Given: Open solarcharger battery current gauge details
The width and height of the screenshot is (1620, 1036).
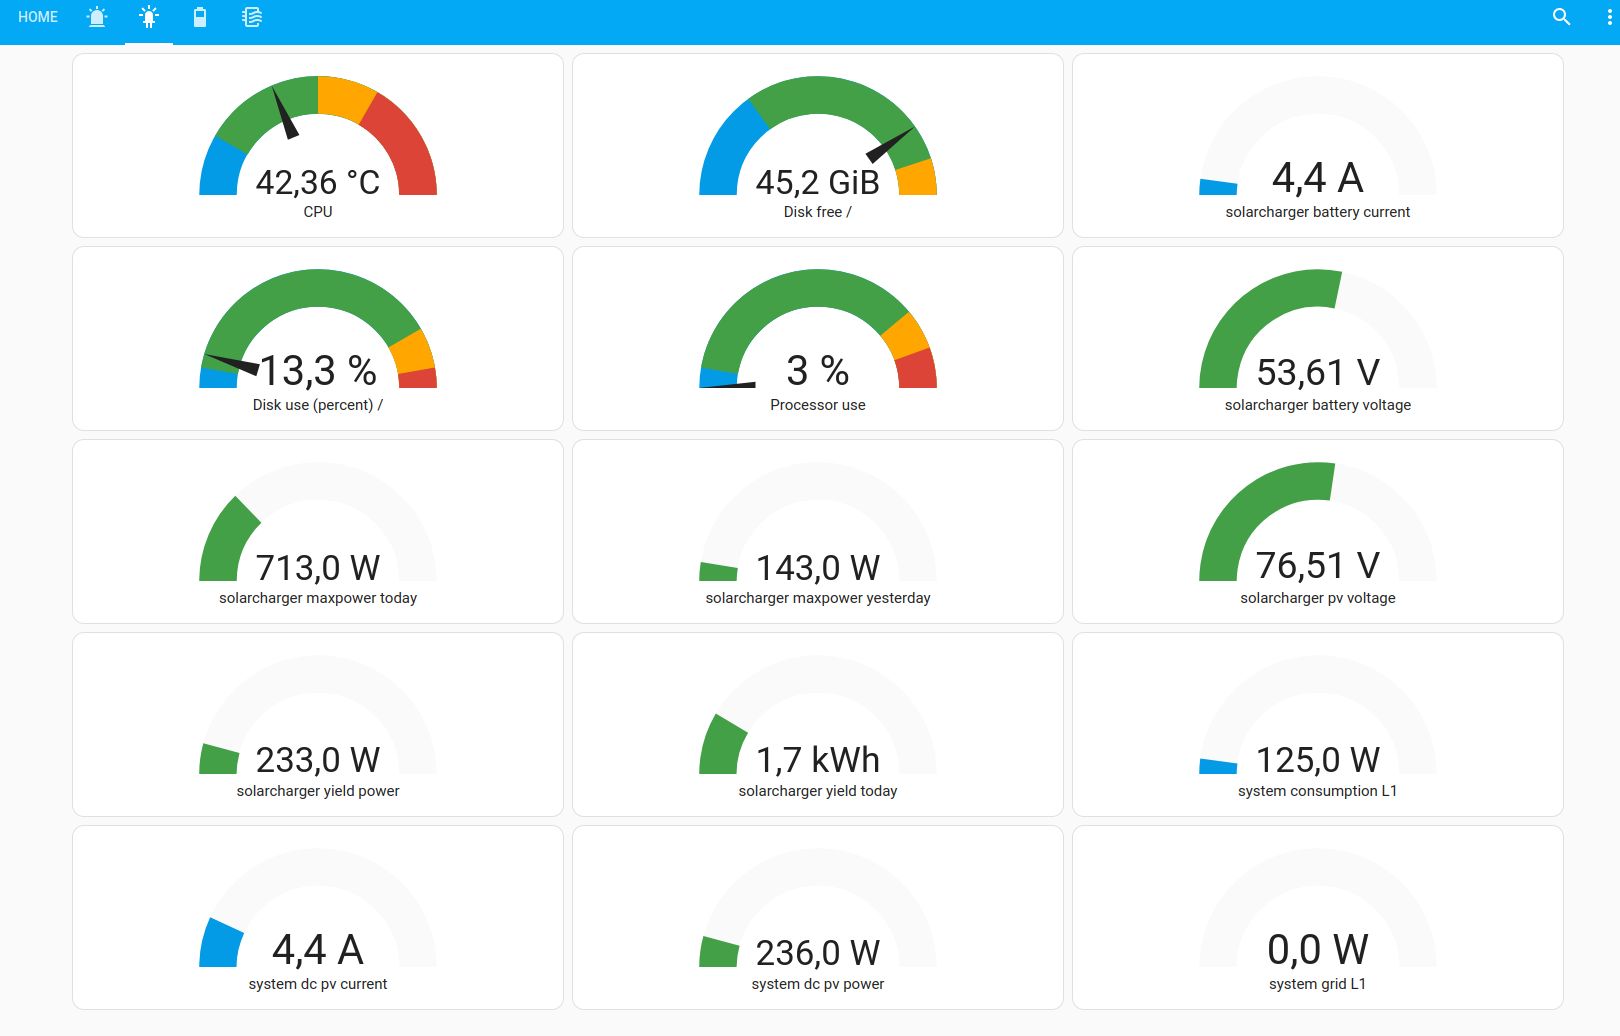Looking at the screenshot, I should 1318,146.
